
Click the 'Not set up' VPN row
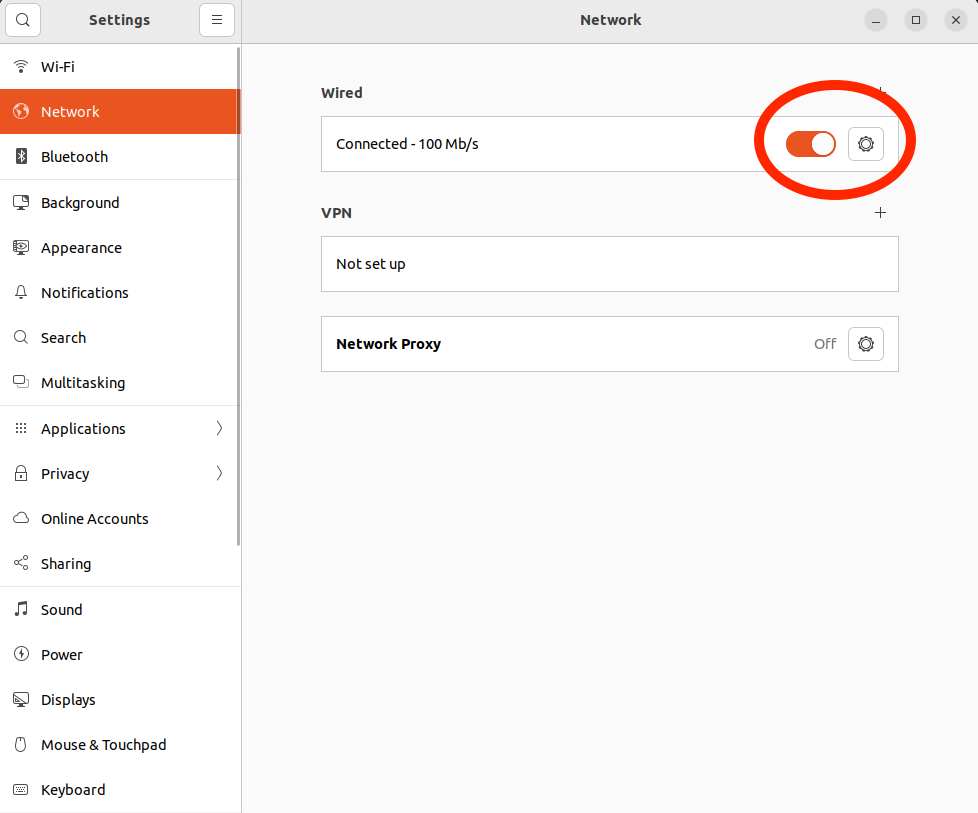pyautogui.click(x=609, y=264)
